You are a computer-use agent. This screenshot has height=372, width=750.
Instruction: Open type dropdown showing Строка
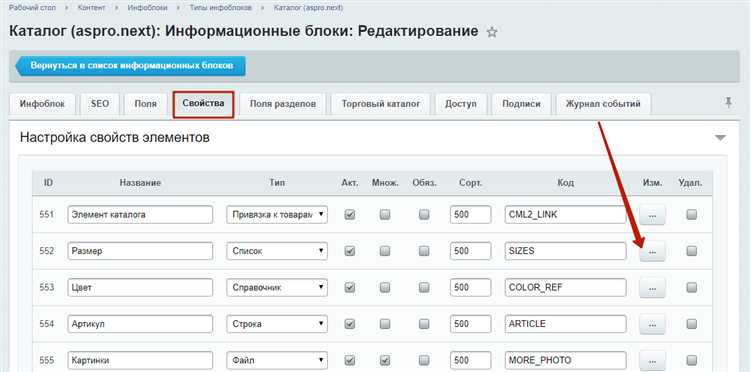click(x=277, y=324)
